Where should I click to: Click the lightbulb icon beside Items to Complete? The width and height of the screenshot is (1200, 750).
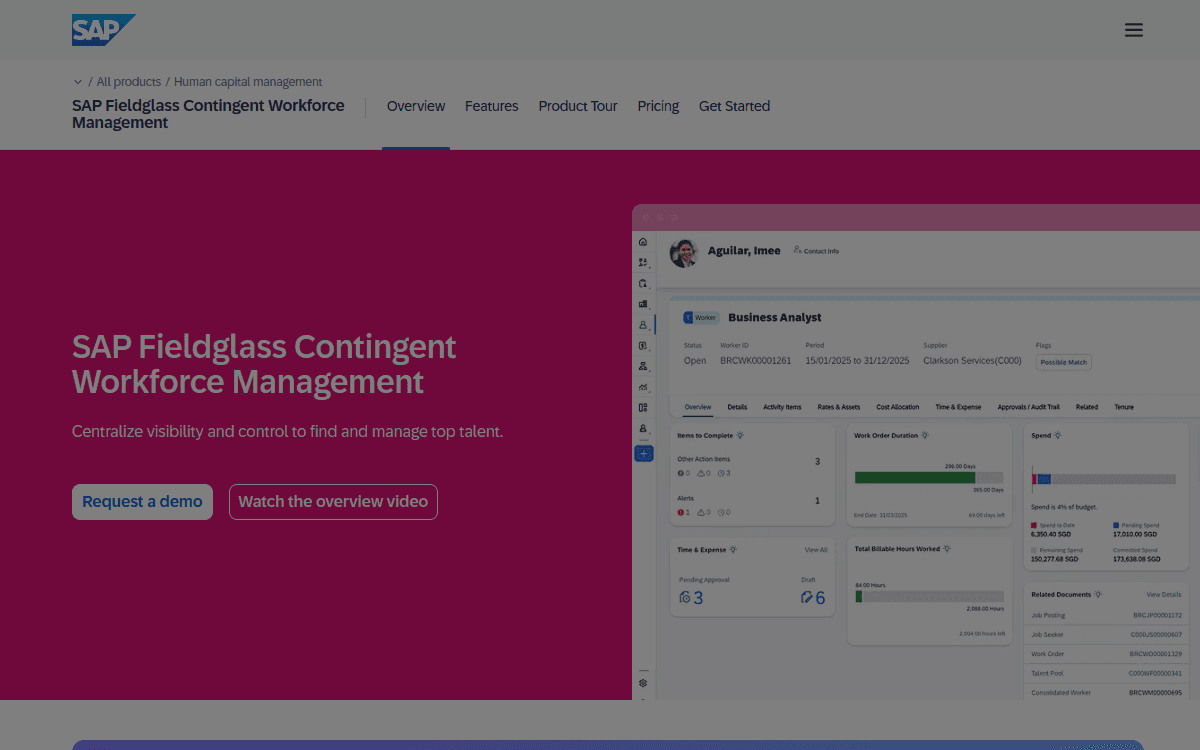point(741,435)
